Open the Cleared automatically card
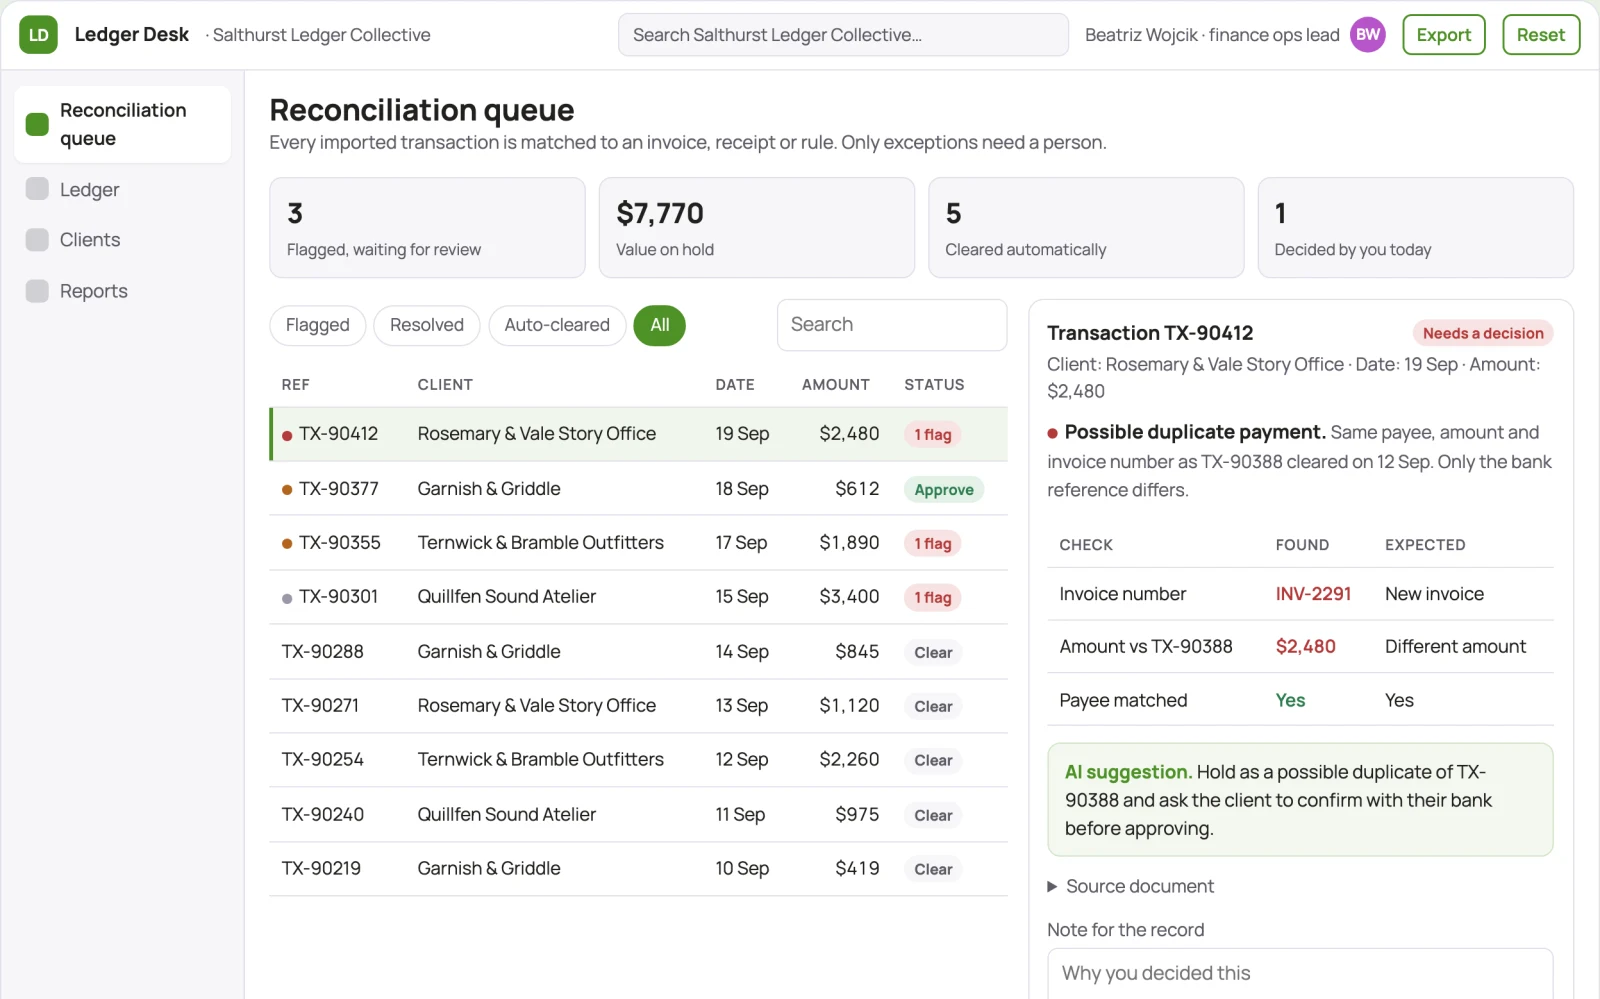Image resolution: width=1600 pixels, height=999 pixels. click(x=1086, y=228)
